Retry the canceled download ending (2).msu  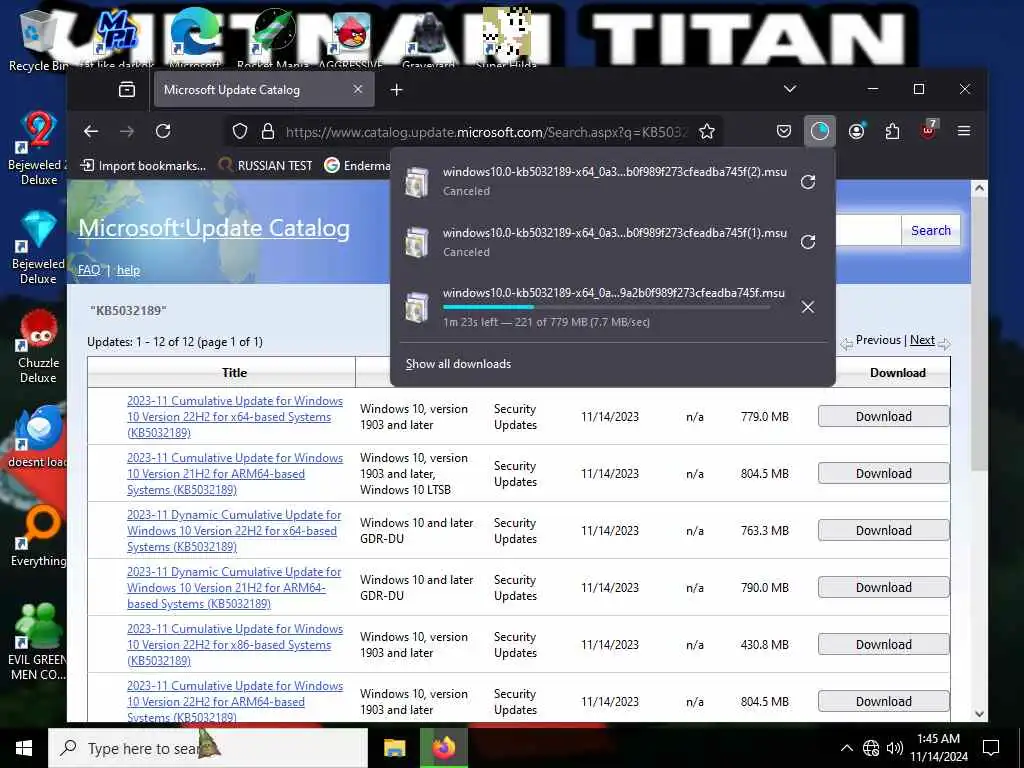(x=808, y=182)
